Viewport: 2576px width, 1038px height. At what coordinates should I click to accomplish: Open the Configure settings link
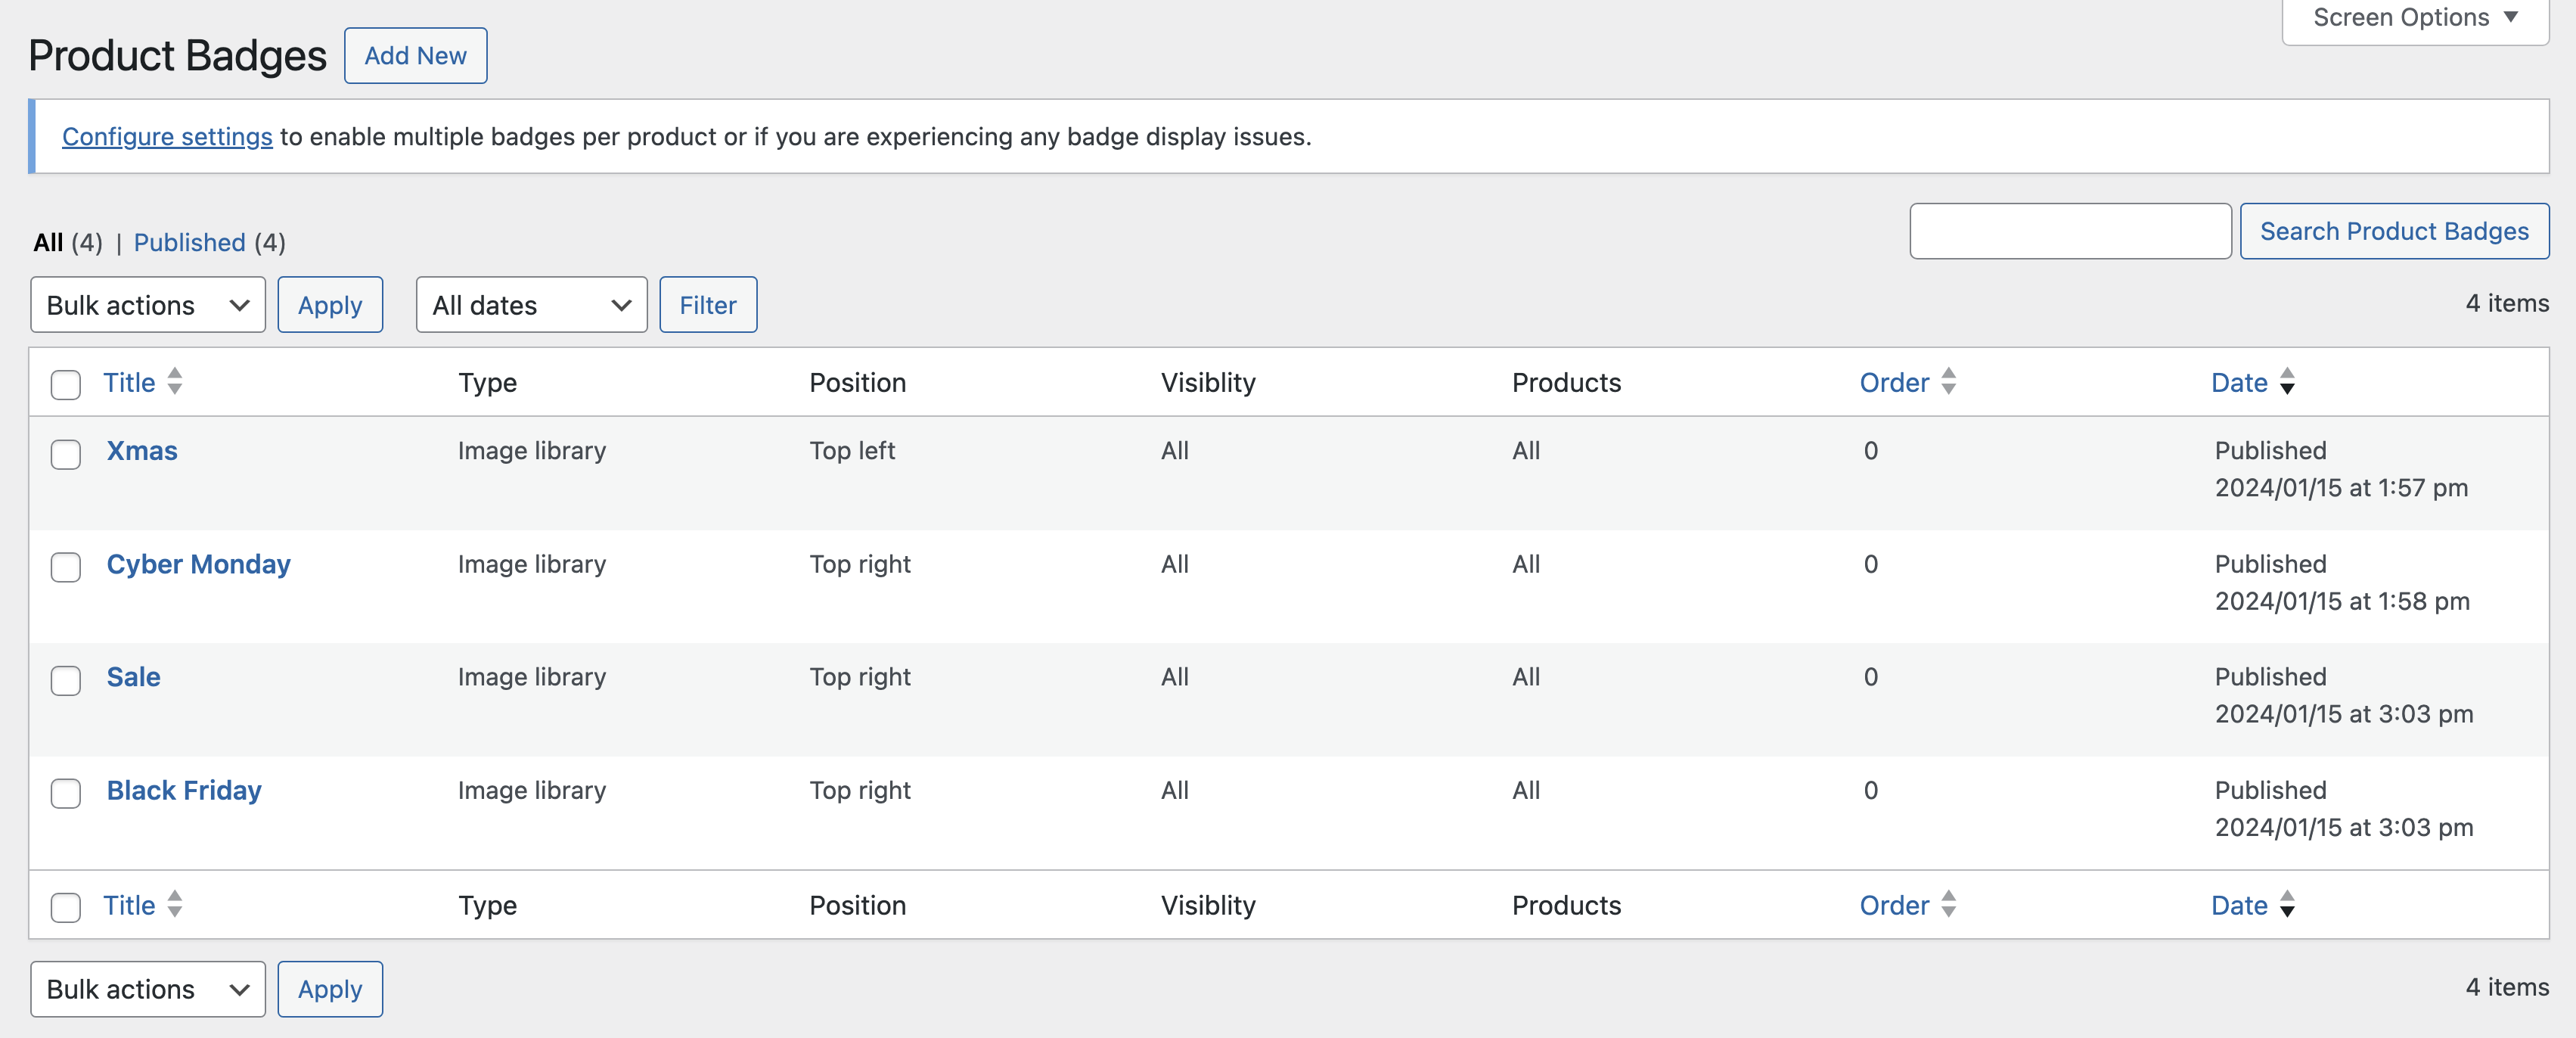coord(167,137)
